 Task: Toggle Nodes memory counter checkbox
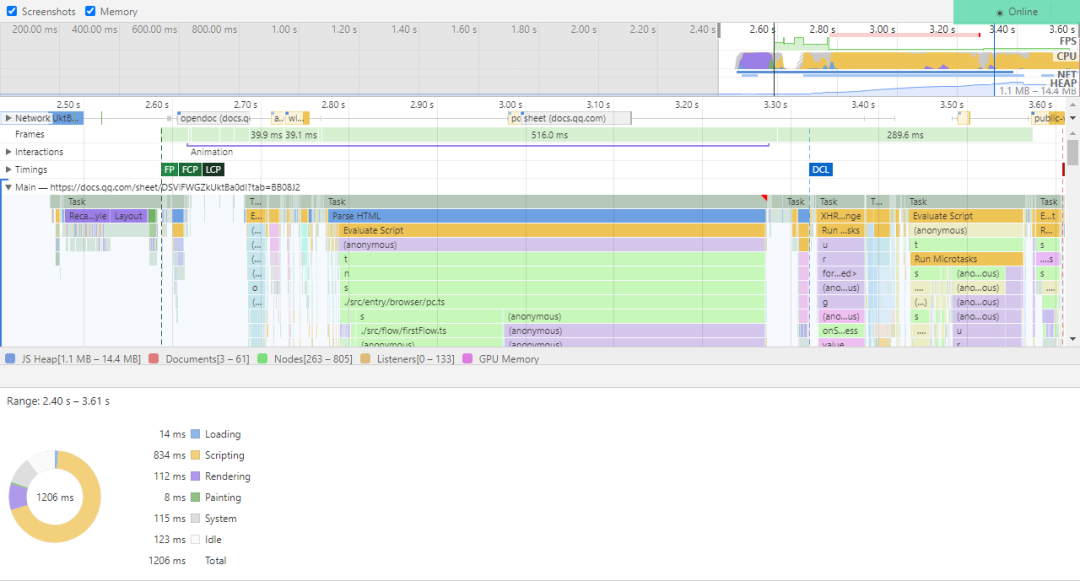click(x=262, y=359)
